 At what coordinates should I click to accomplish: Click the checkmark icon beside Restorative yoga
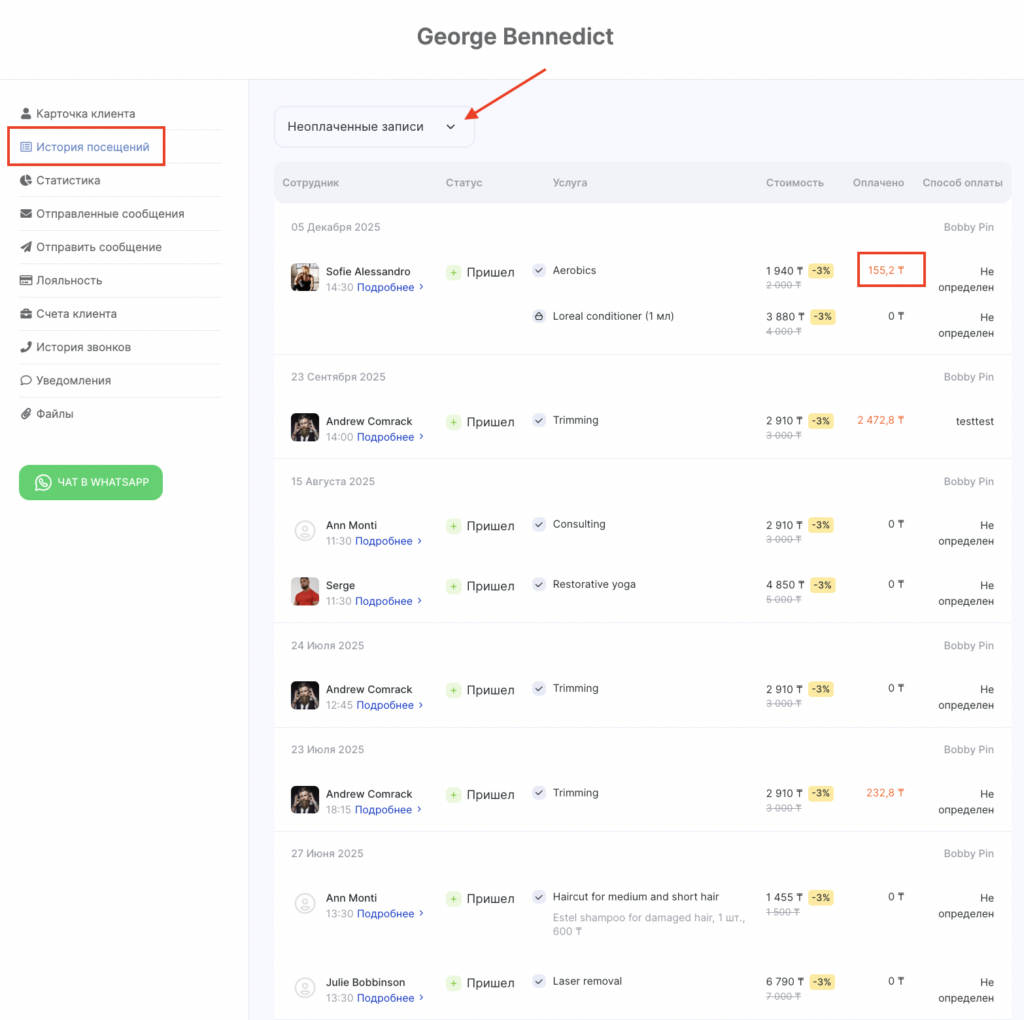pos(539,585)
